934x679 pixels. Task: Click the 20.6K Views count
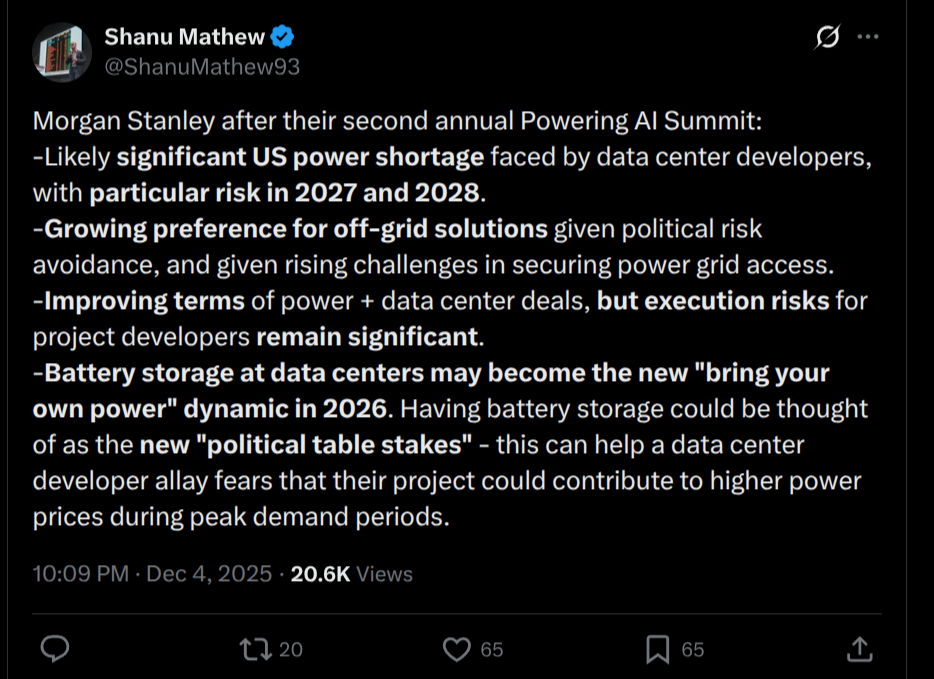pyautogui.click(x=351, y=574)
